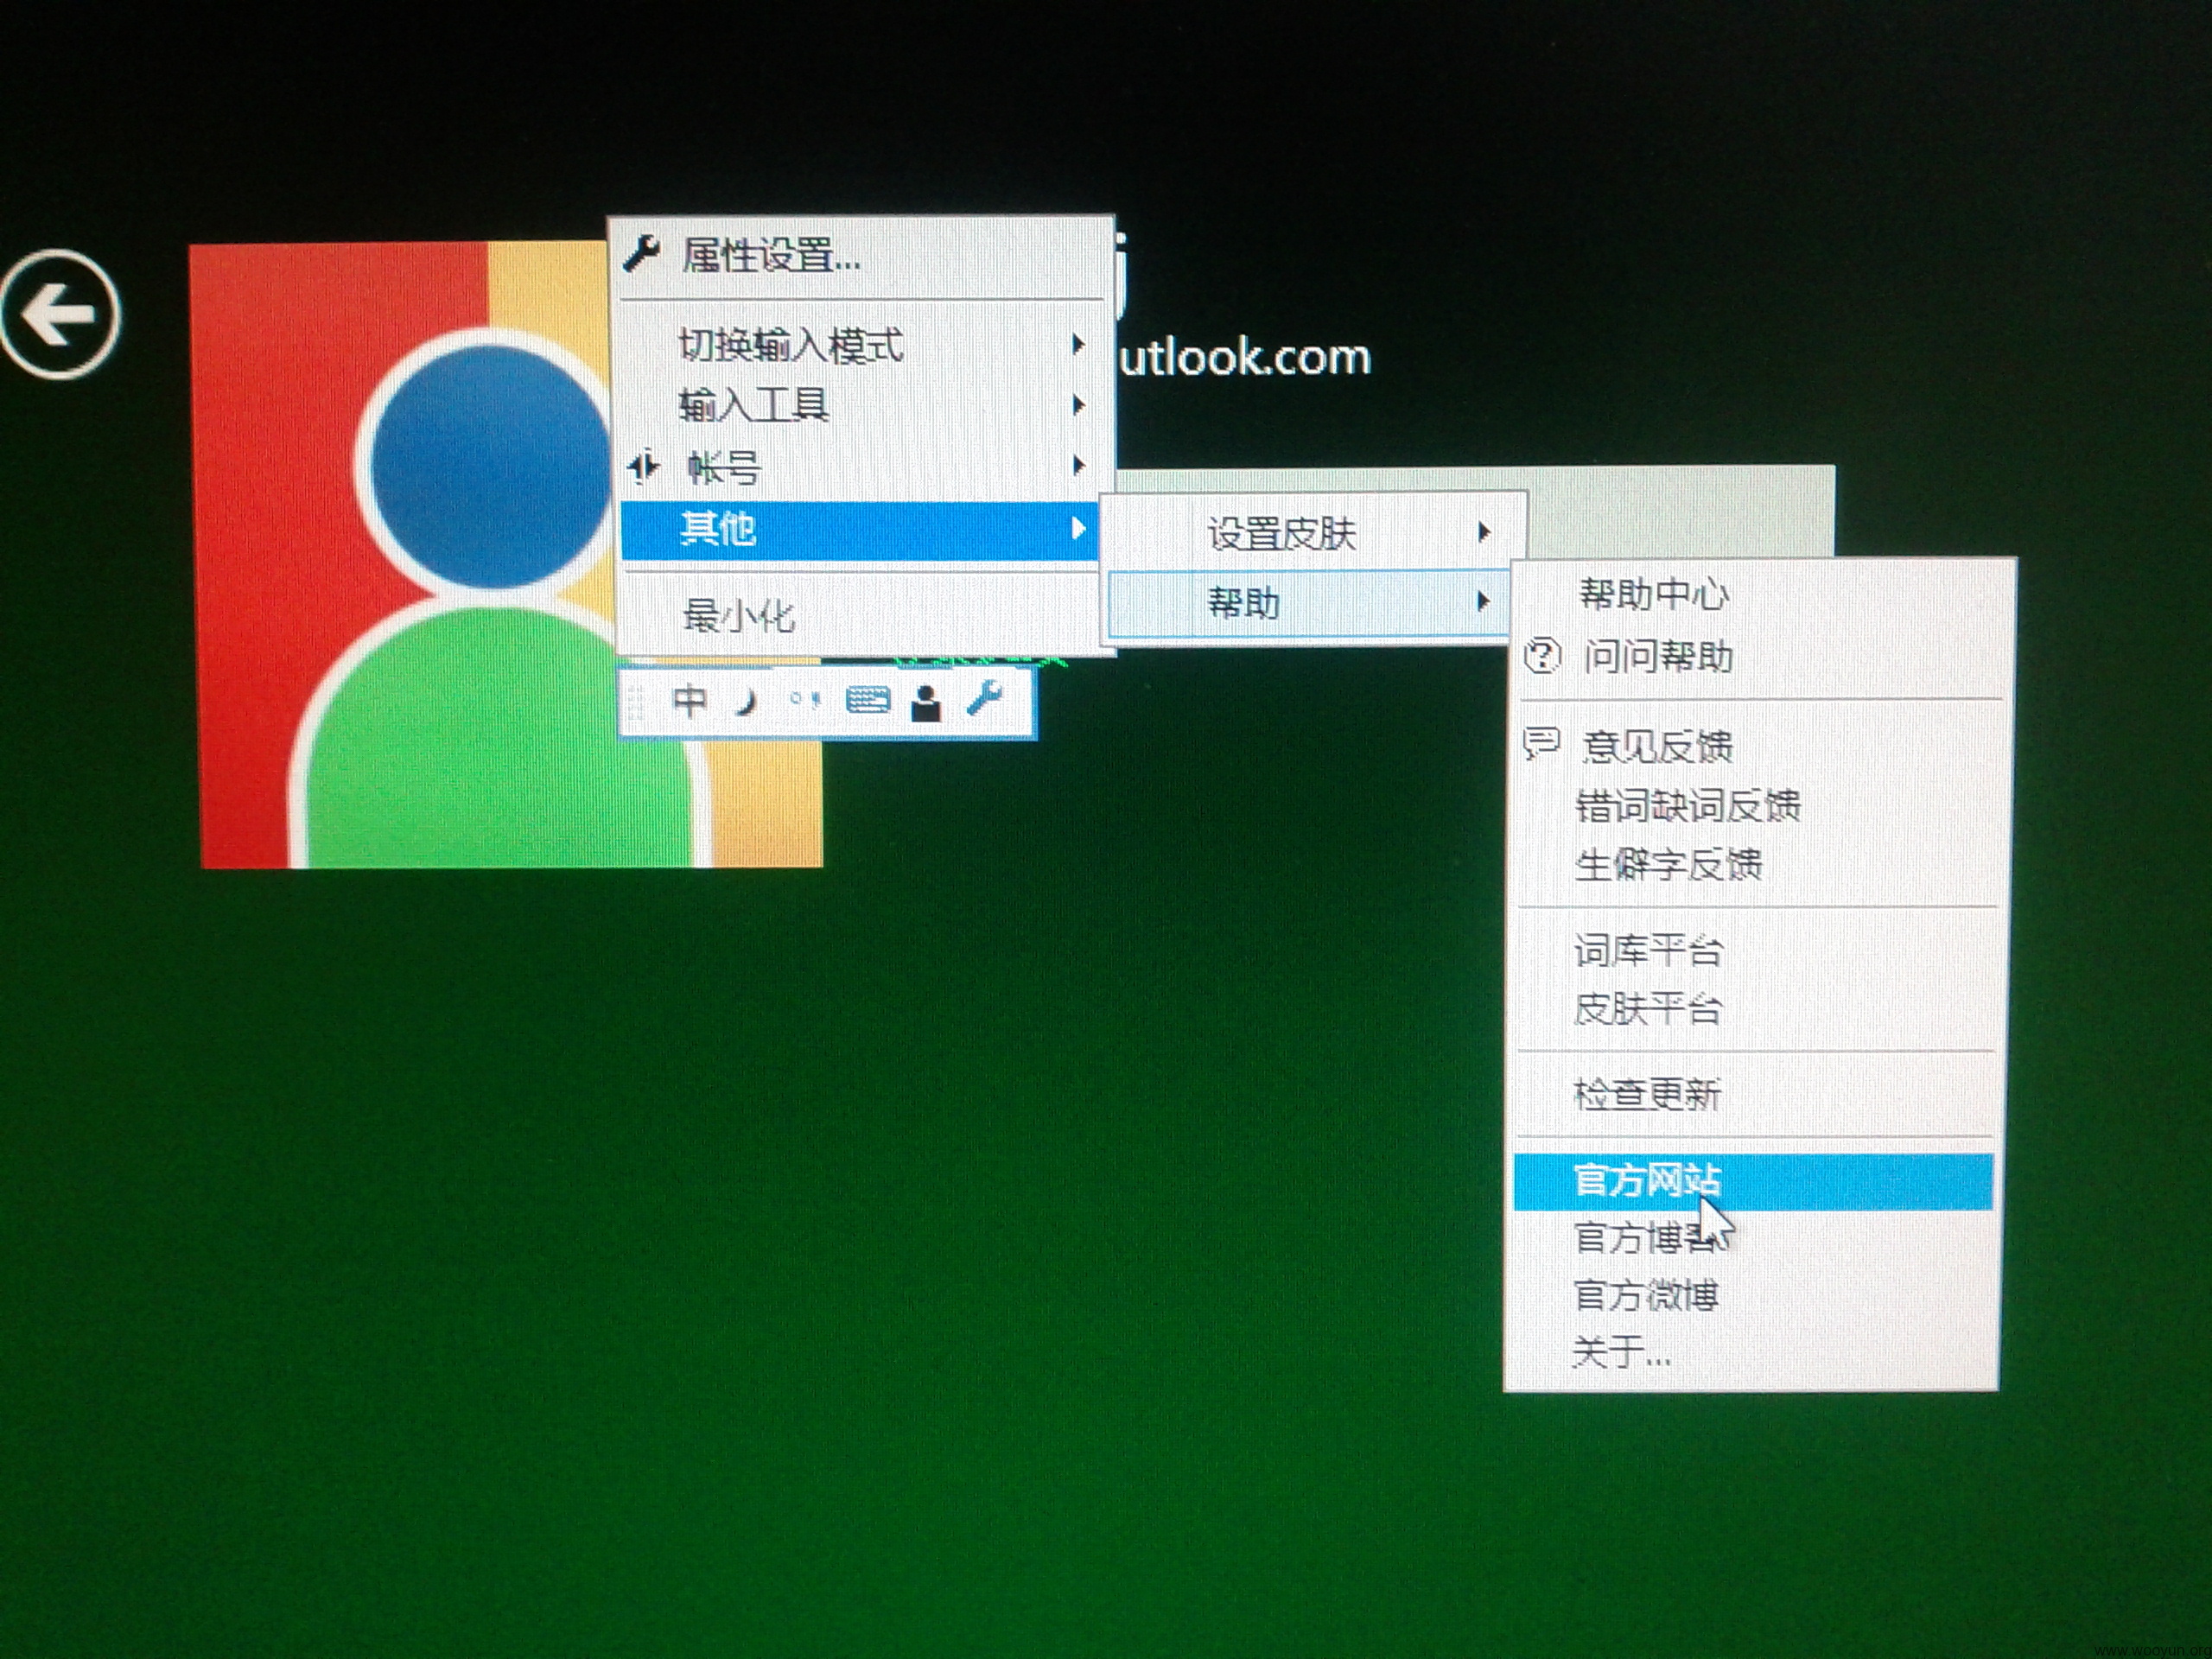
Task: Open 皮肤平台
Action: [x=1757, y=1009]
